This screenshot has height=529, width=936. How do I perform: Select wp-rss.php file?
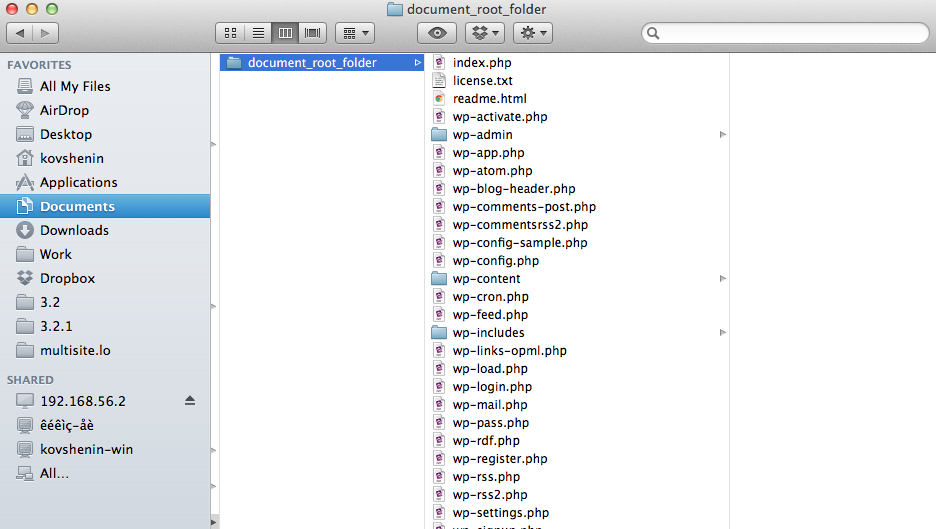click(x=577, y=476)
